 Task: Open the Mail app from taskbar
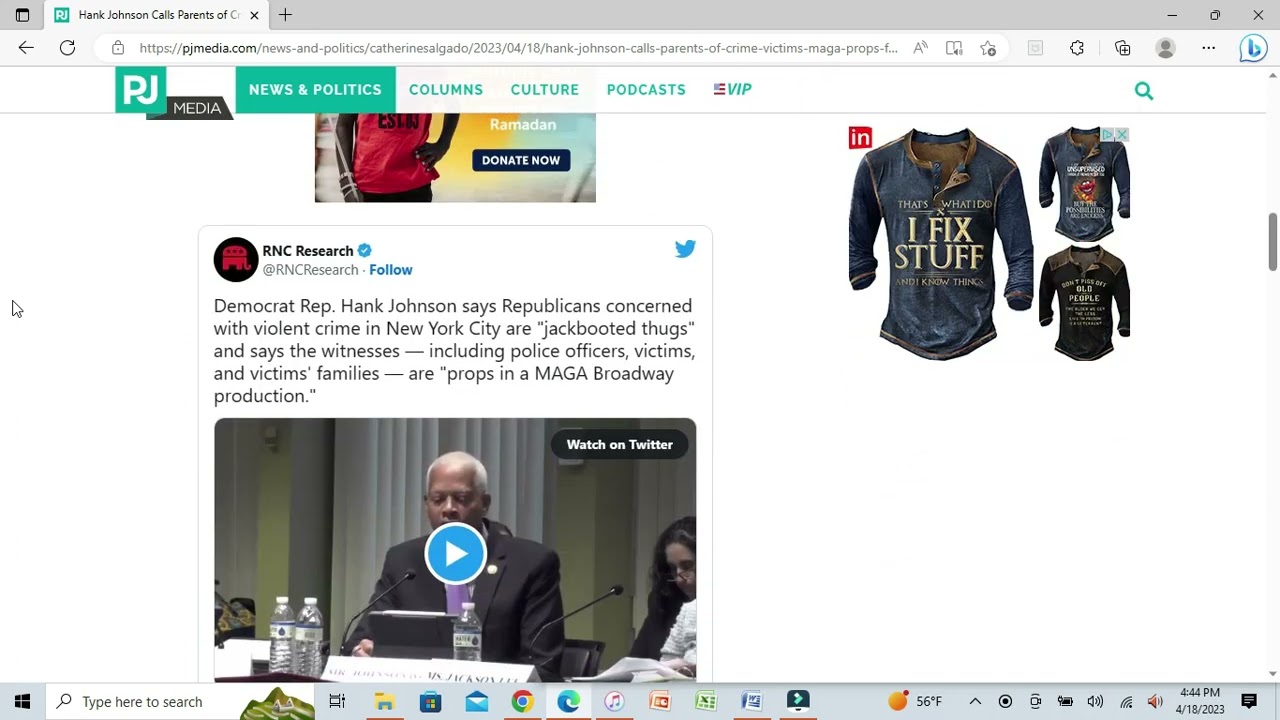click(477, 701)
